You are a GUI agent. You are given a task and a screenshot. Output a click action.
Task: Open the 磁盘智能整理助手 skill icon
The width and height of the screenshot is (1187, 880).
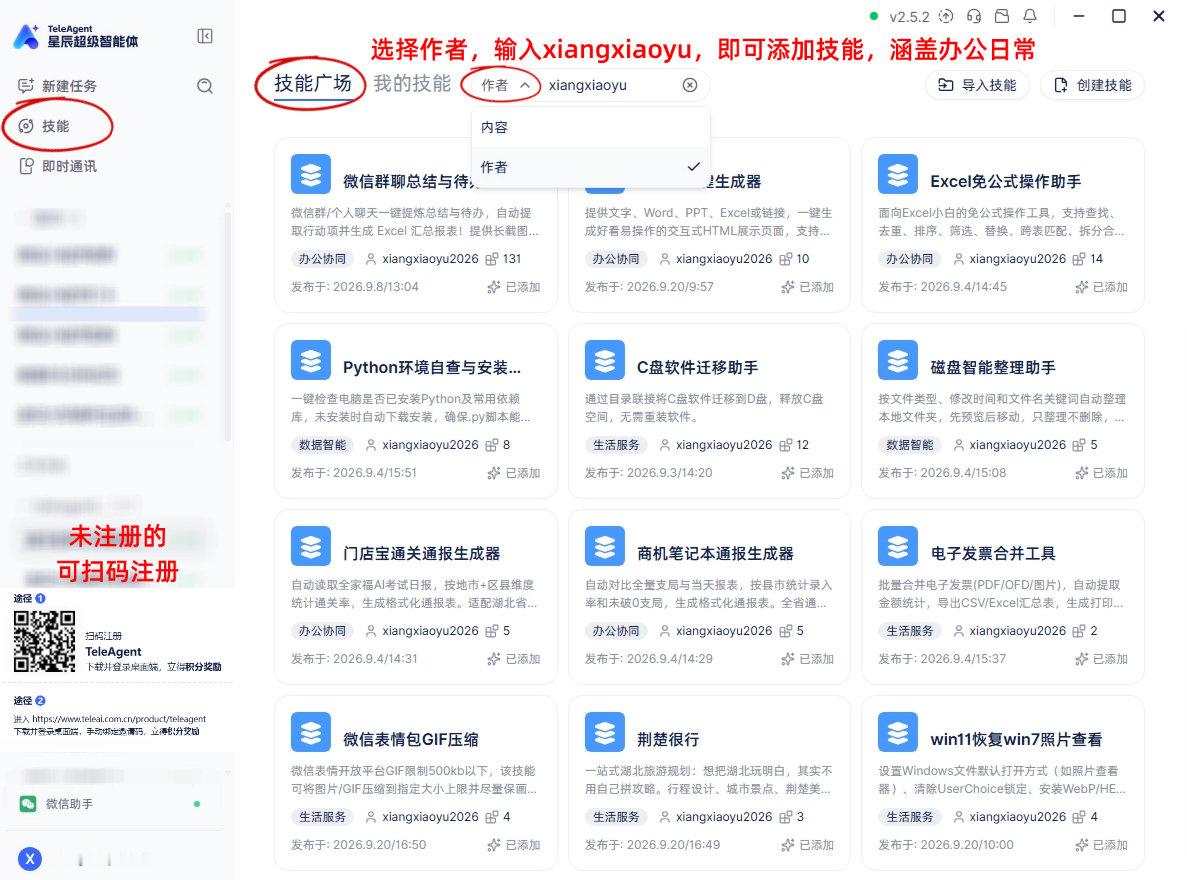[x=898, y=360]
